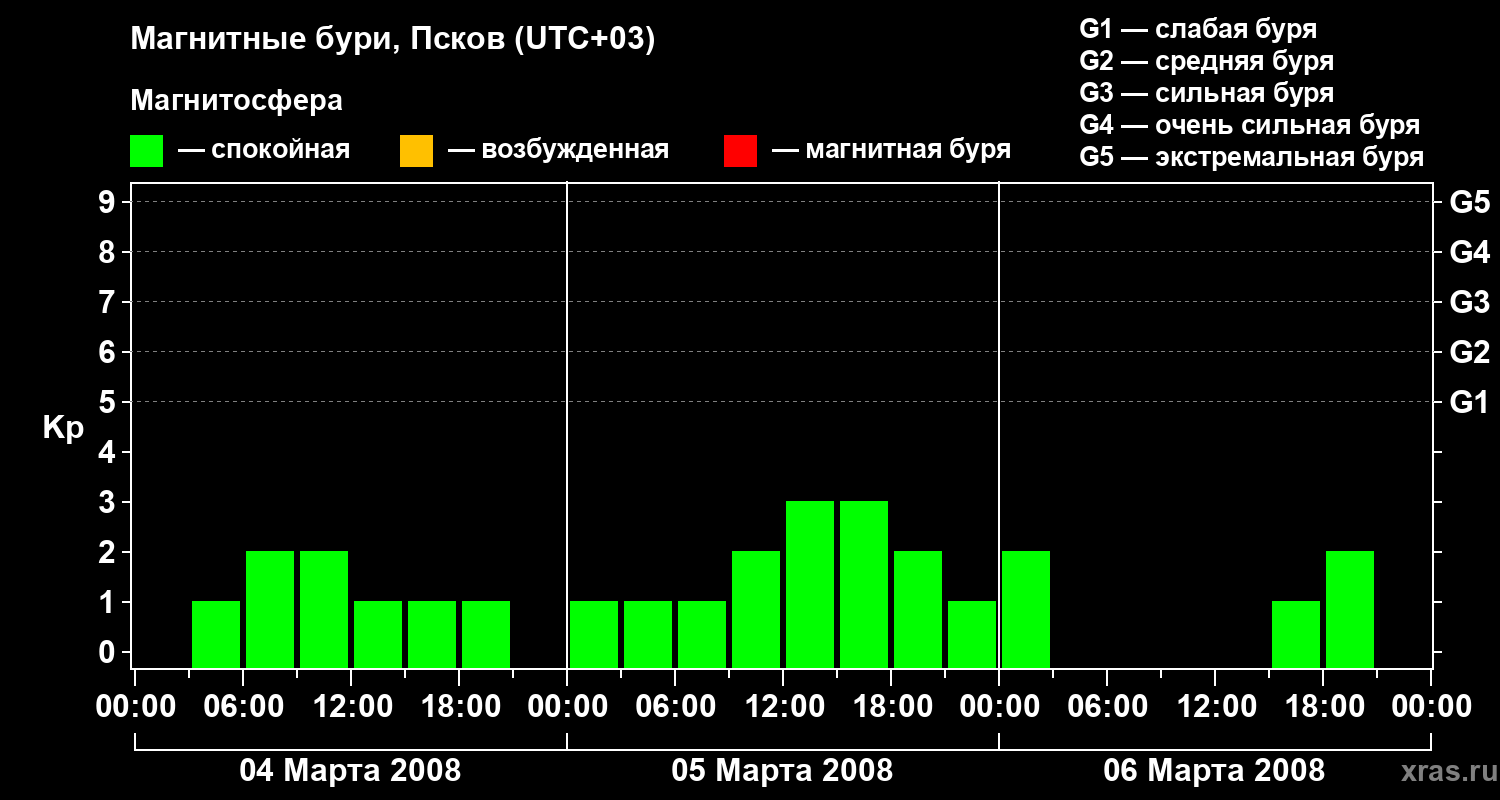The image size is (1500, 800).
Task: Click the 'G2 — средняя буря' legend line
Action: 1207,61
